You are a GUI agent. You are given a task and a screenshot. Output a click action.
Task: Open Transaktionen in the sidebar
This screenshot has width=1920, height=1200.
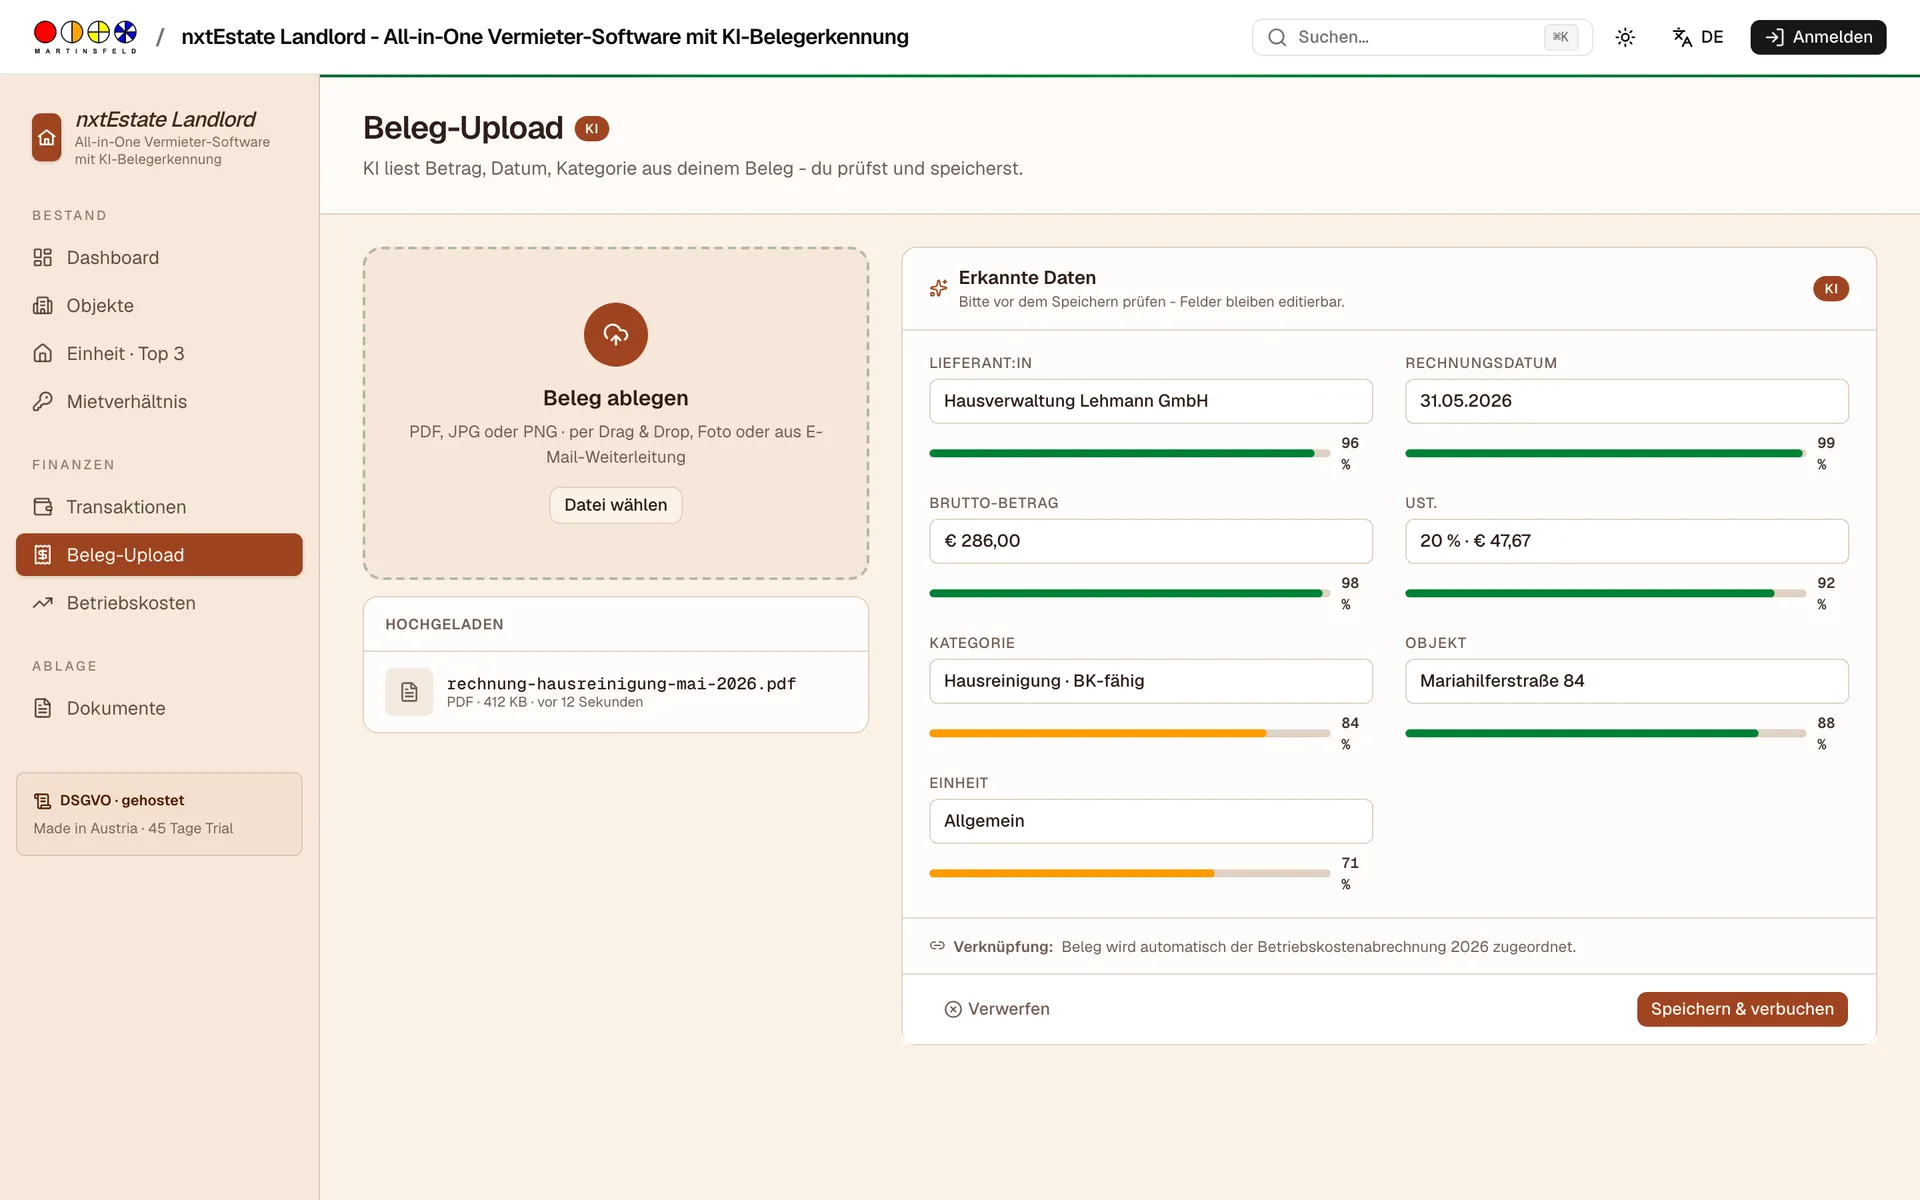[159, 507]
